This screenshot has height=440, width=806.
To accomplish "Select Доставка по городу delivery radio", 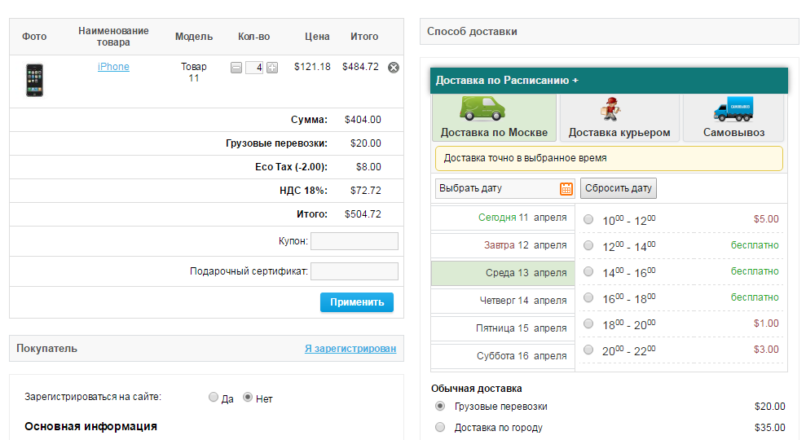I will coord(440,427).
